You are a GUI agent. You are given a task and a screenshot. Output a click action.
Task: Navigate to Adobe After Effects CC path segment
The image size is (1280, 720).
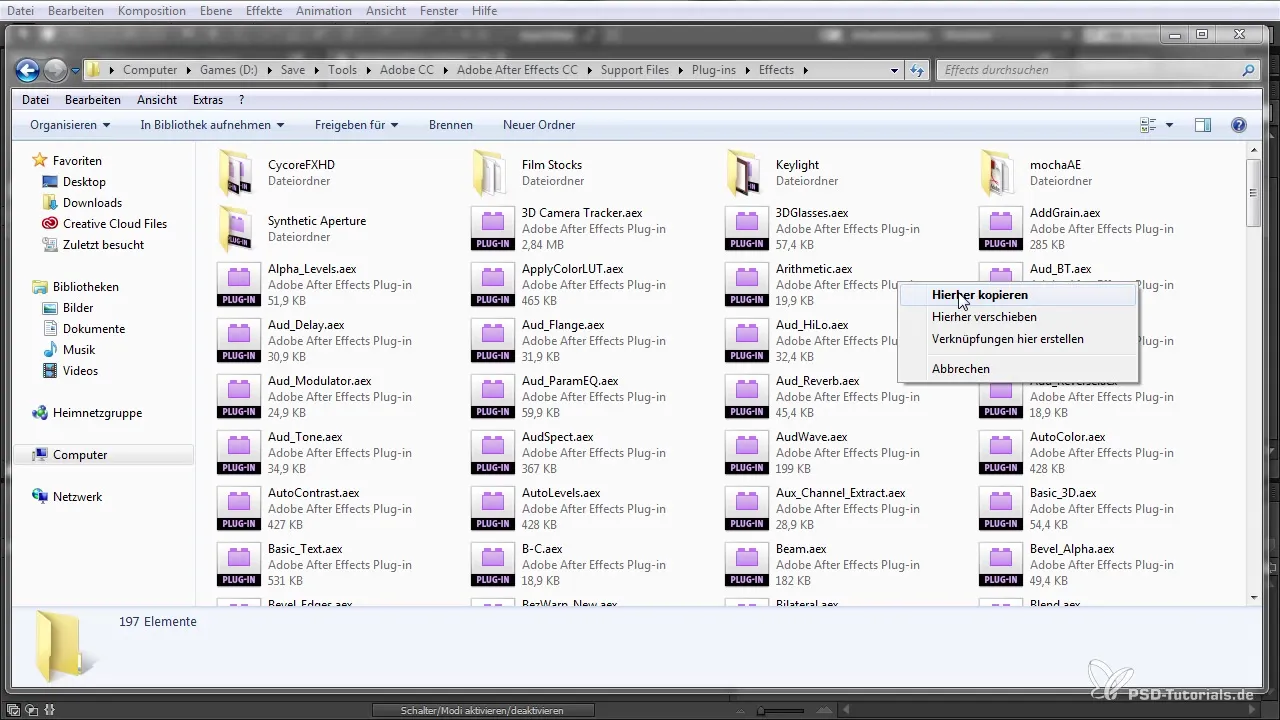(517, 70)
